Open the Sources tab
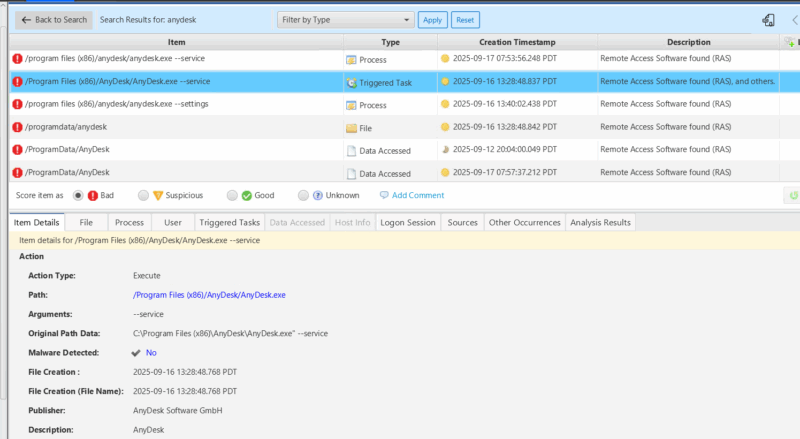Image resolution: width=800 pixels, height=439 pixels. click(x=463, y=223)
